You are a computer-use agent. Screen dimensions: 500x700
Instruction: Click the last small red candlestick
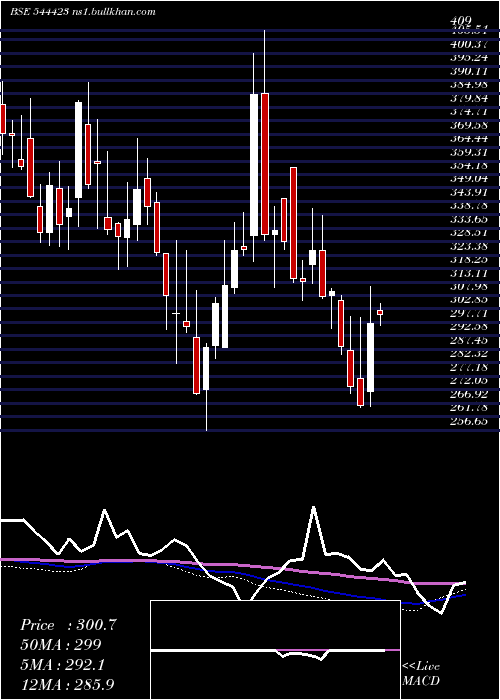click(380, 312)
